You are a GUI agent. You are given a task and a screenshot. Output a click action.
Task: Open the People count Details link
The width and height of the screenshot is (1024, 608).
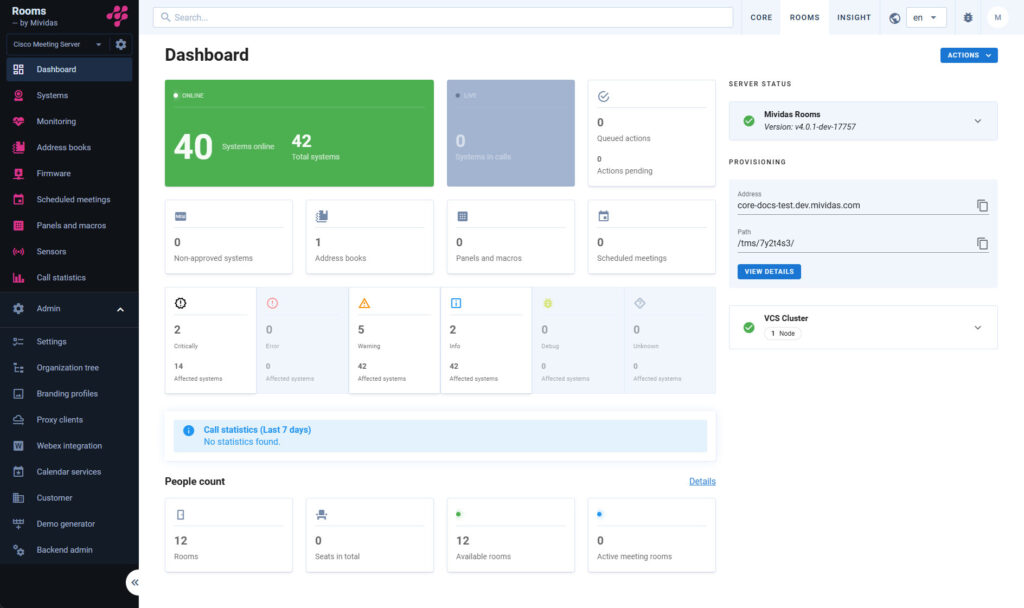tap(702, 482)
